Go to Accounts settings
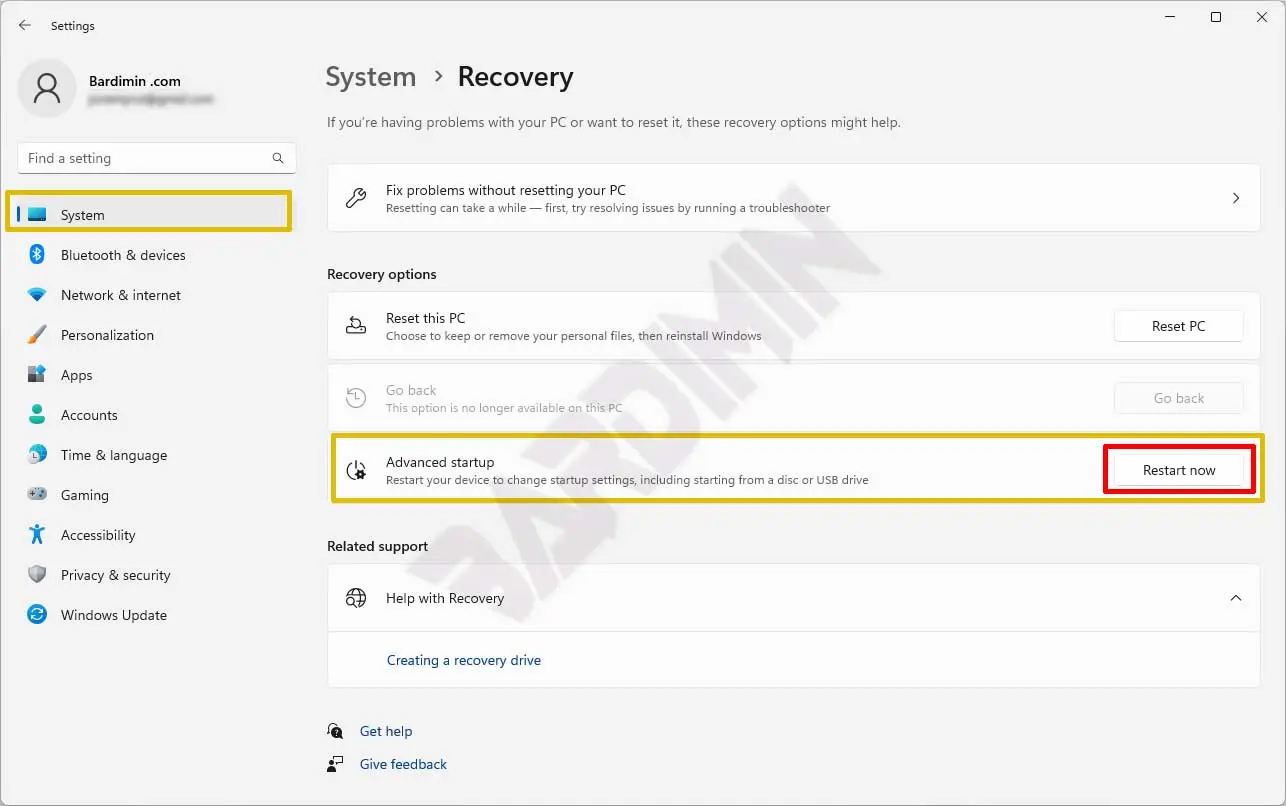The image size is (1286, 806). pyautogui.click(x=89, y=415)
